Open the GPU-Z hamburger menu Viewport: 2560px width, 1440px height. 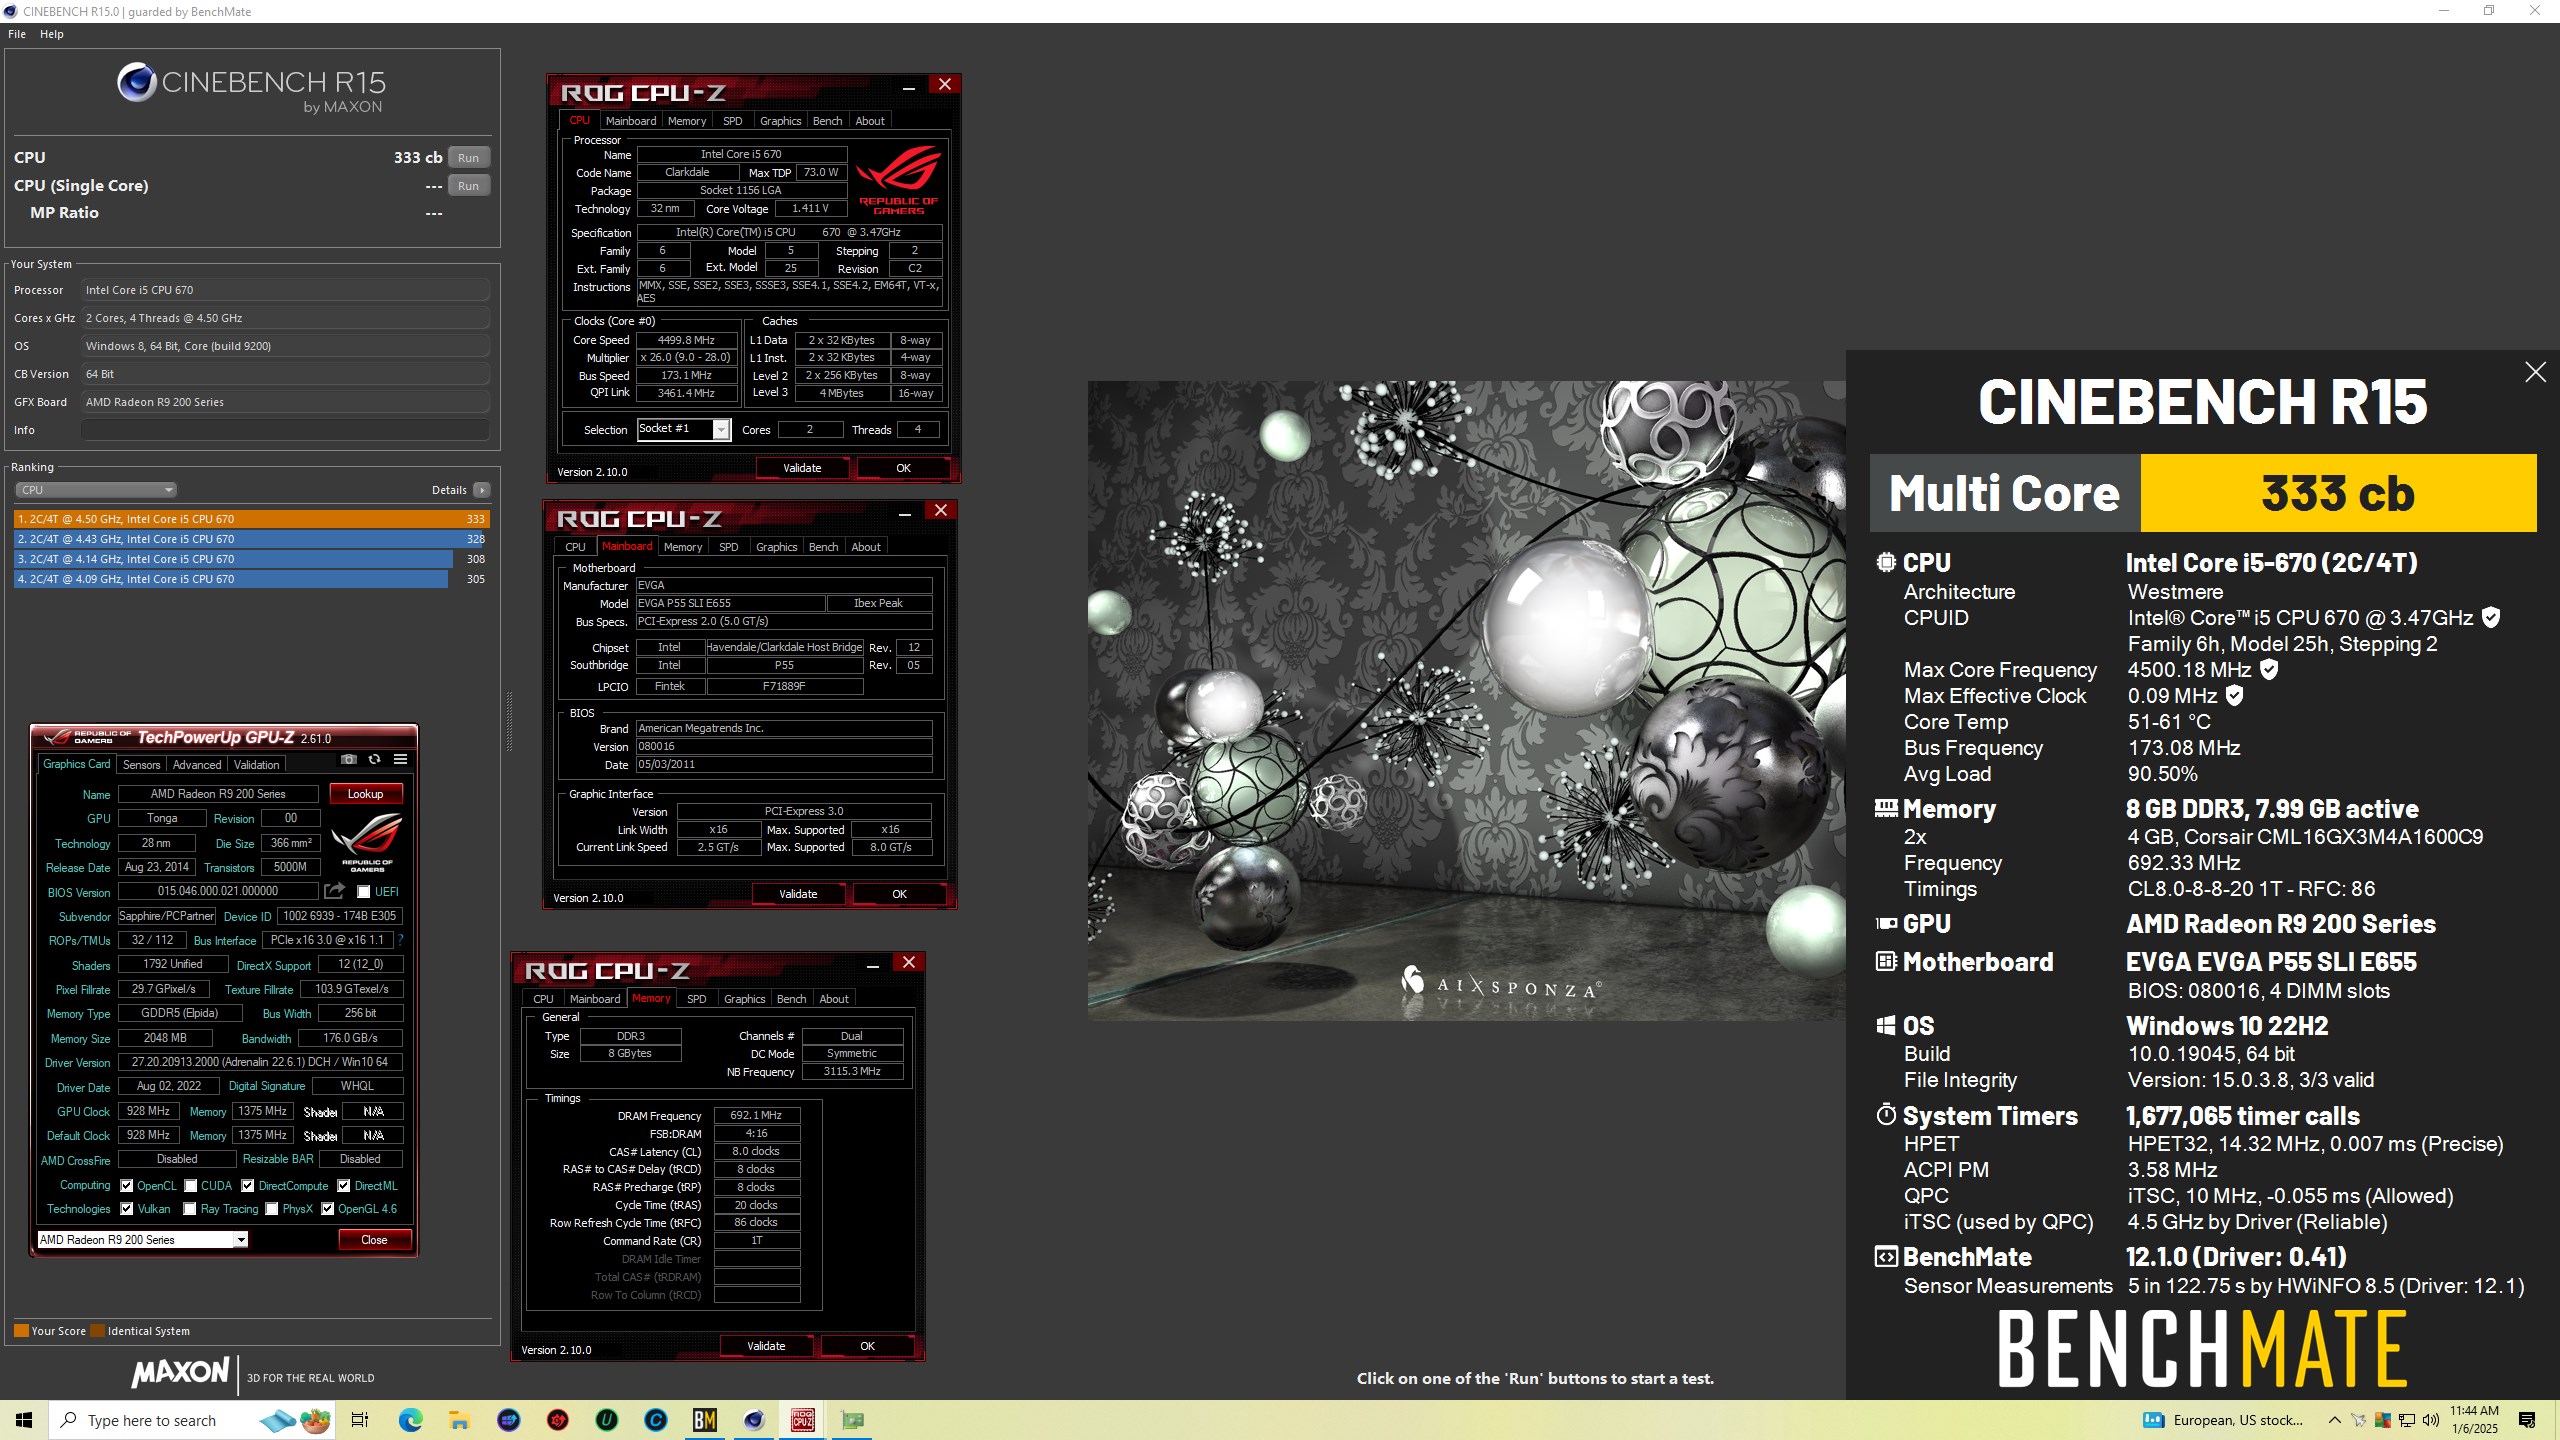click(400, 760)
